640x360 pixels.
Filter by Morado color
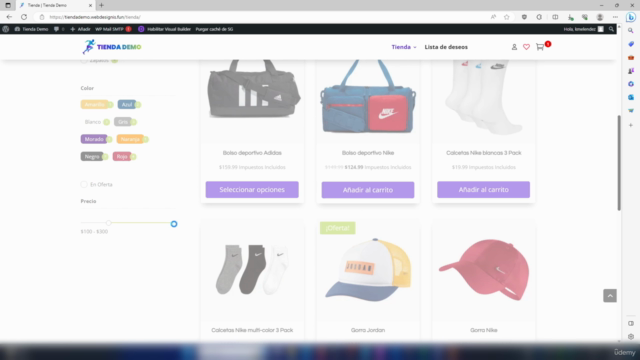point(94,139)
